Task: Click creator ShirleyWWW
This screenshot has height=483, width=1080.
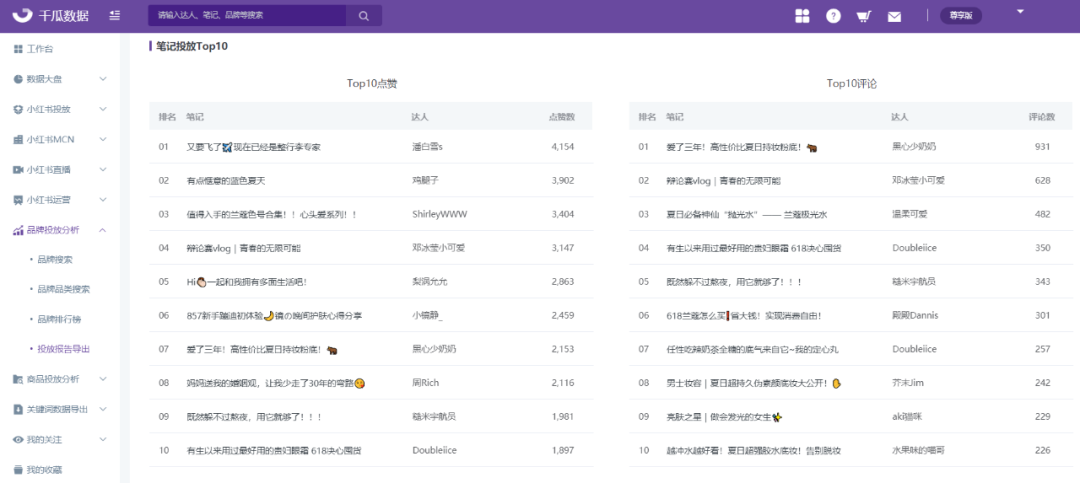Action: pos(439,214)
